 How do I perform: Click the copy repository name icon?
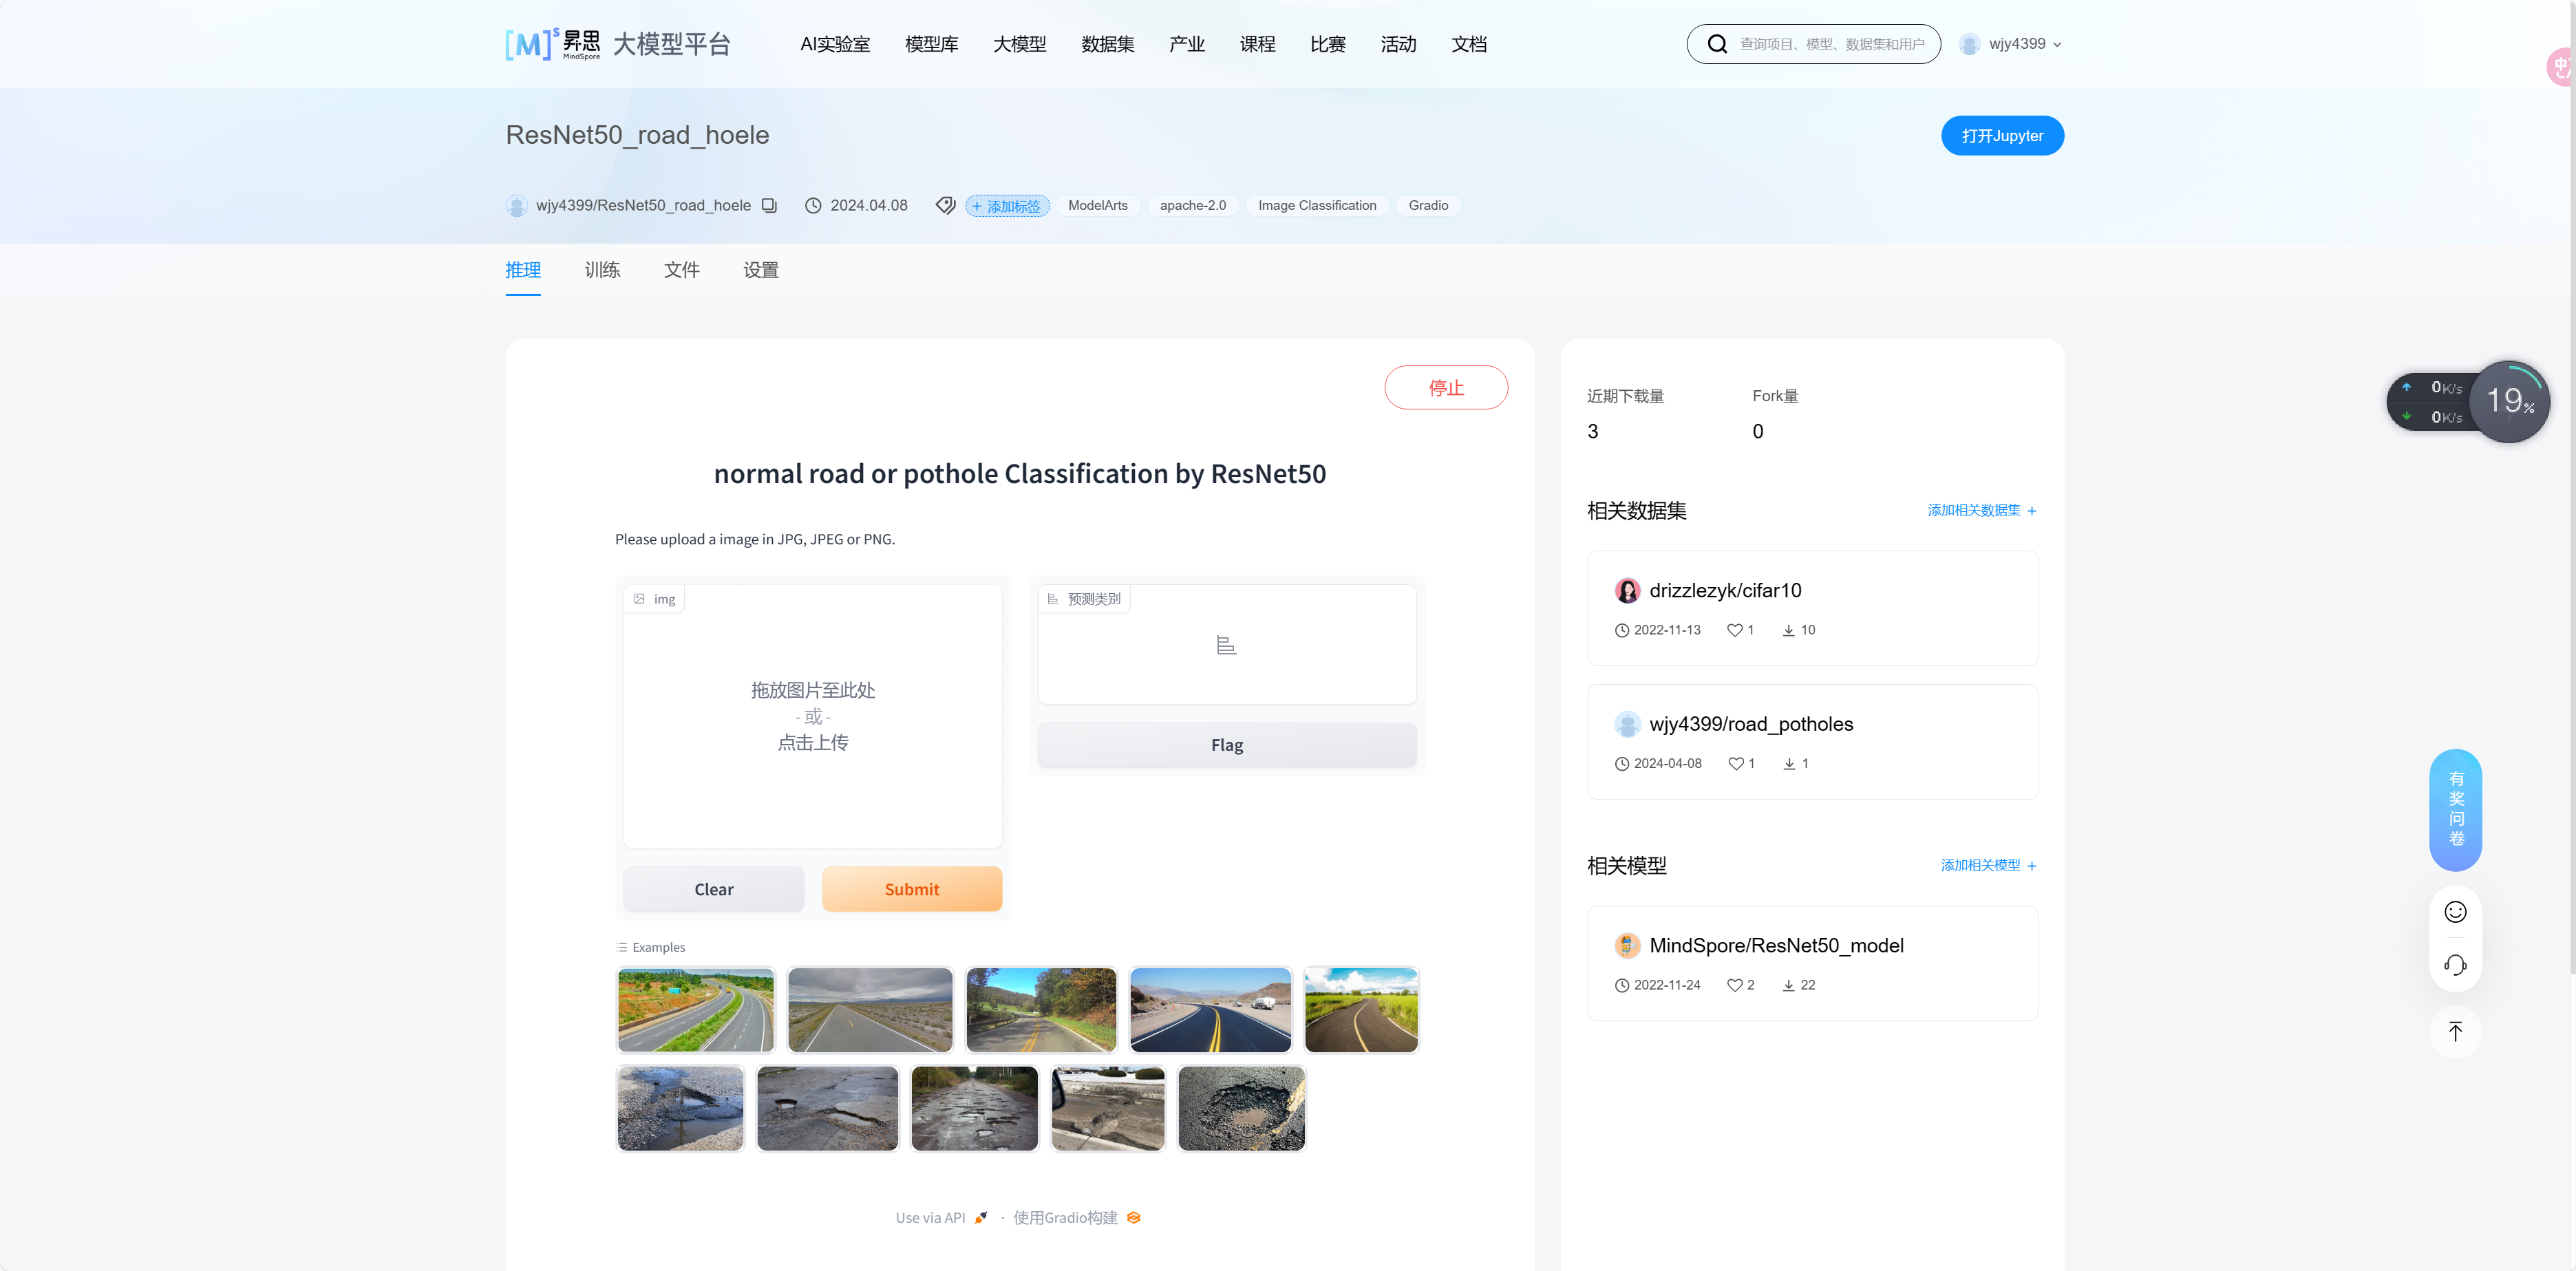coord(769,205)
